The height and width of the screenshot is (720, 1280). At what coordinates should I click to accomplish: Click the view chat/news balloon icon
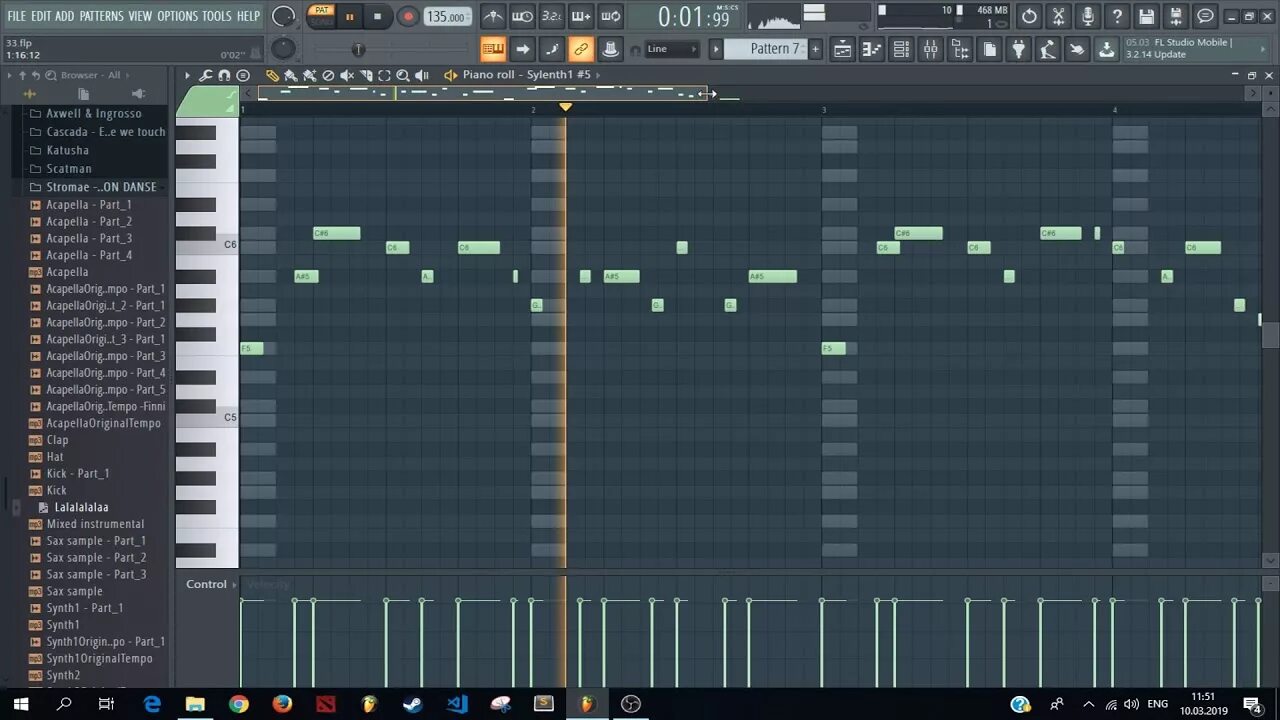point(1206,16)
